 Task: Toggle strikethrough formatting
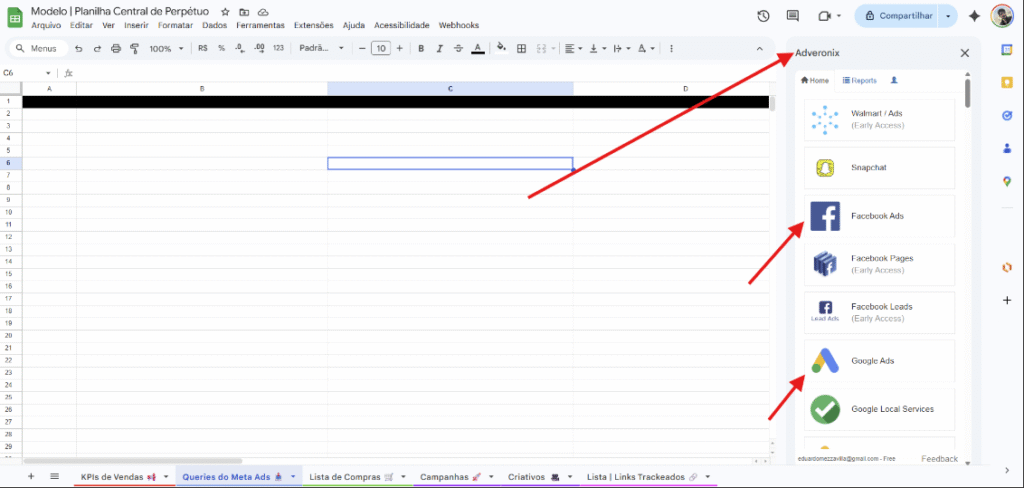tap(458, 48)
